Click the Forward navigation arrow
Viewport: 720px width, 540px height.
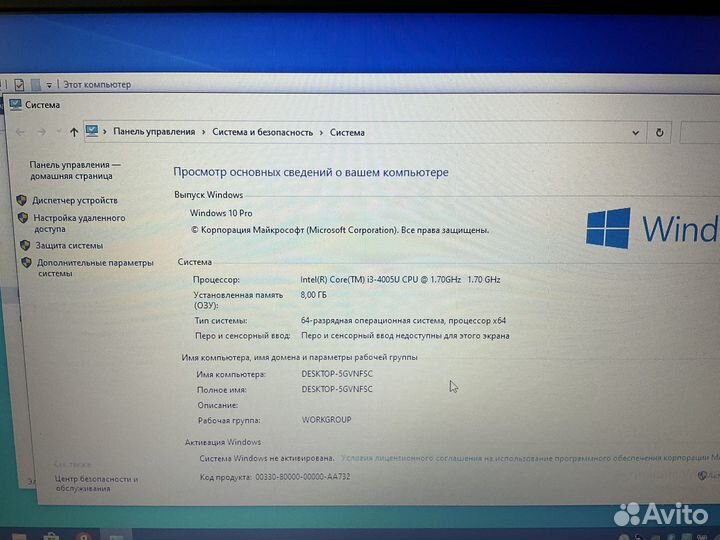[41, 132]
